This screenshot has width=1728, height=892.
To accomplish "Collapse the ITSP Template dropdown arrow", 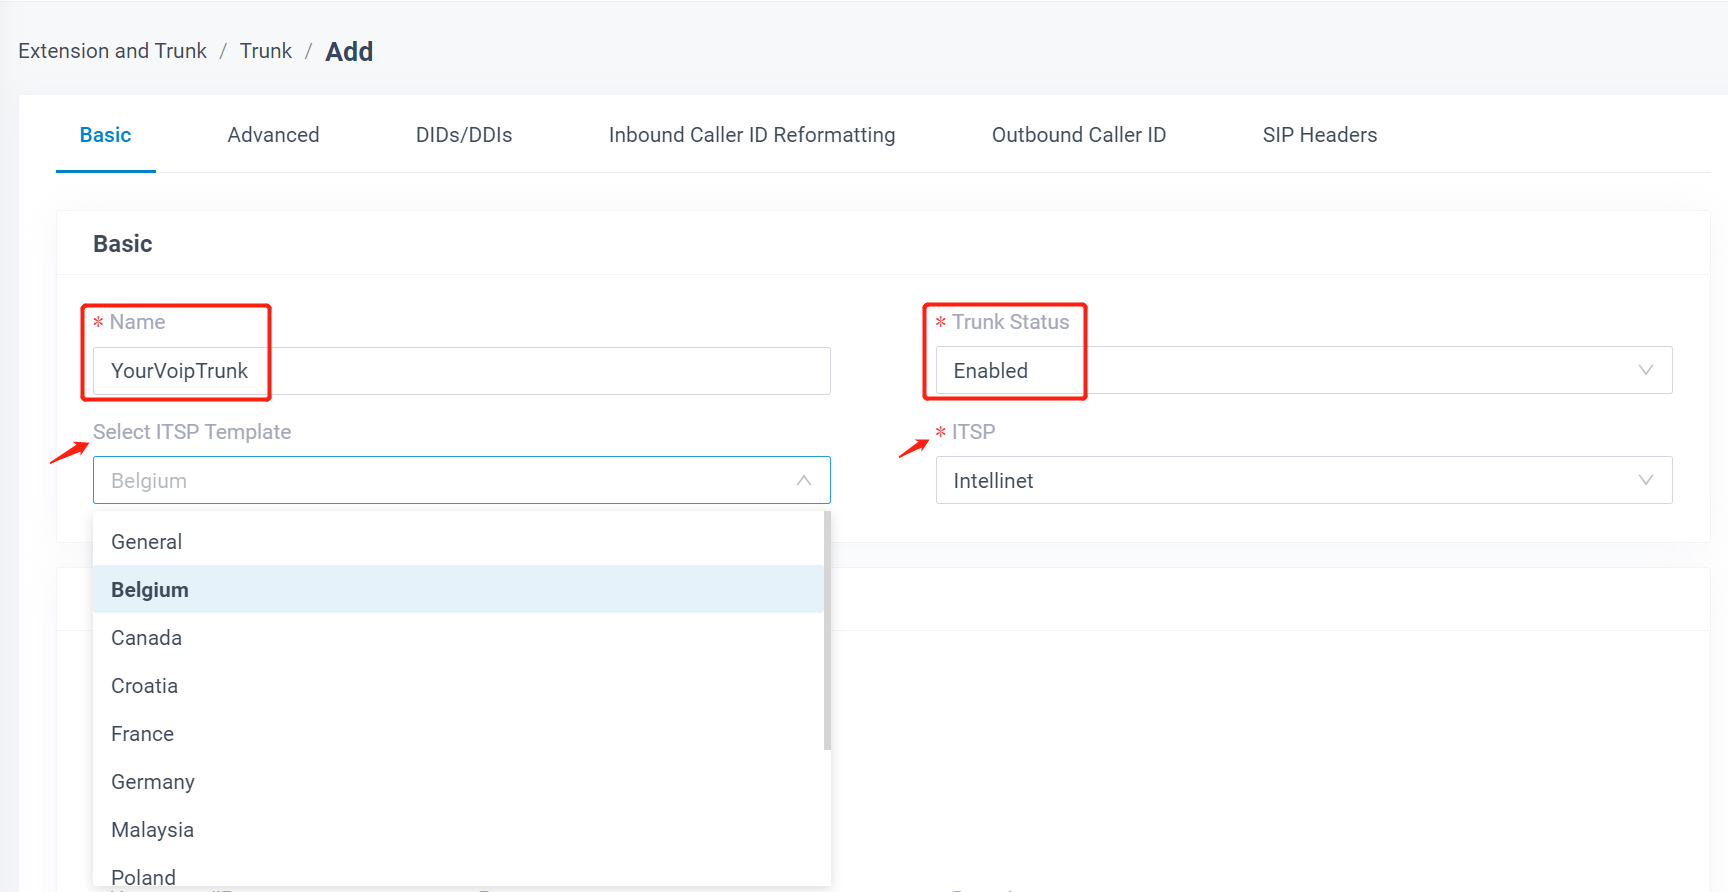I will coord(803,481).
